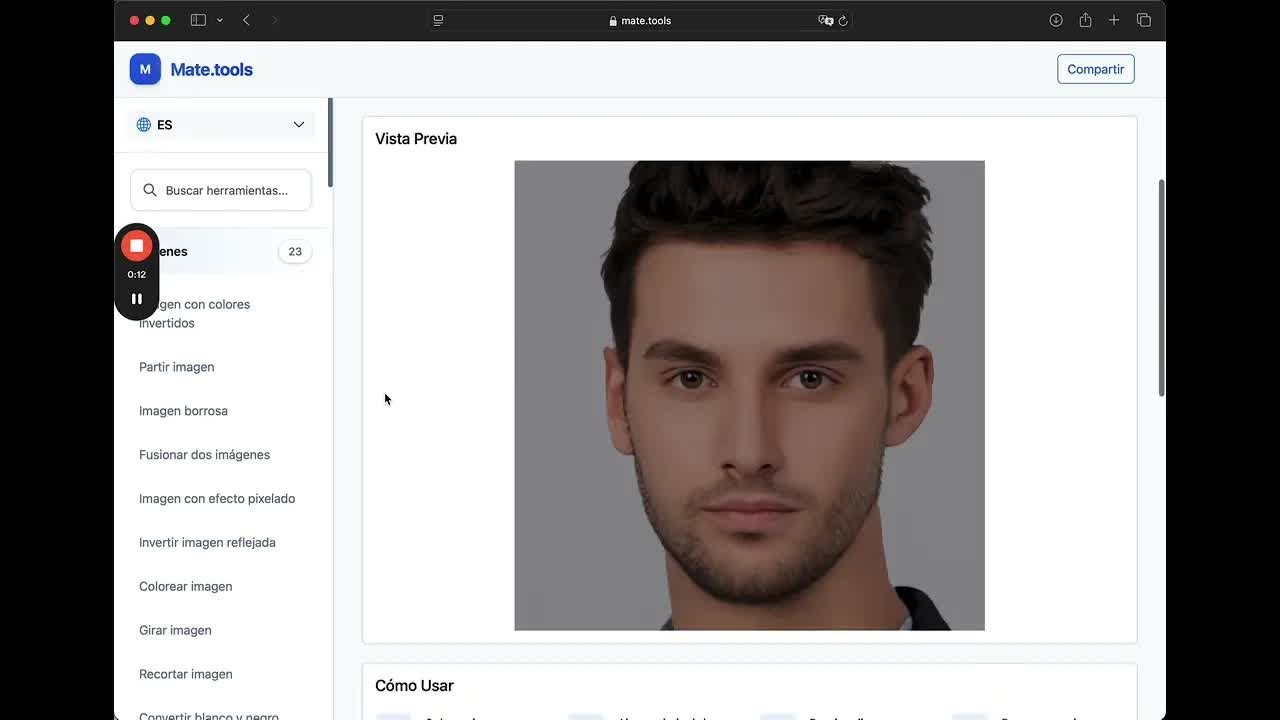Click the mate.tools address bar
This screenshot has width=1280, height=720.
coord(640,20)
